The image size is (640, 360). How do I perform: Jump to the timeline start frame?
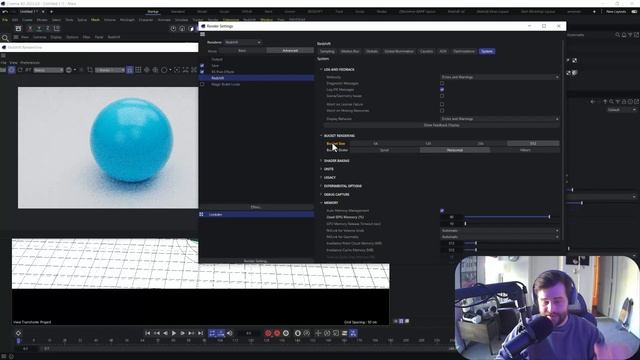coord(148,333)
